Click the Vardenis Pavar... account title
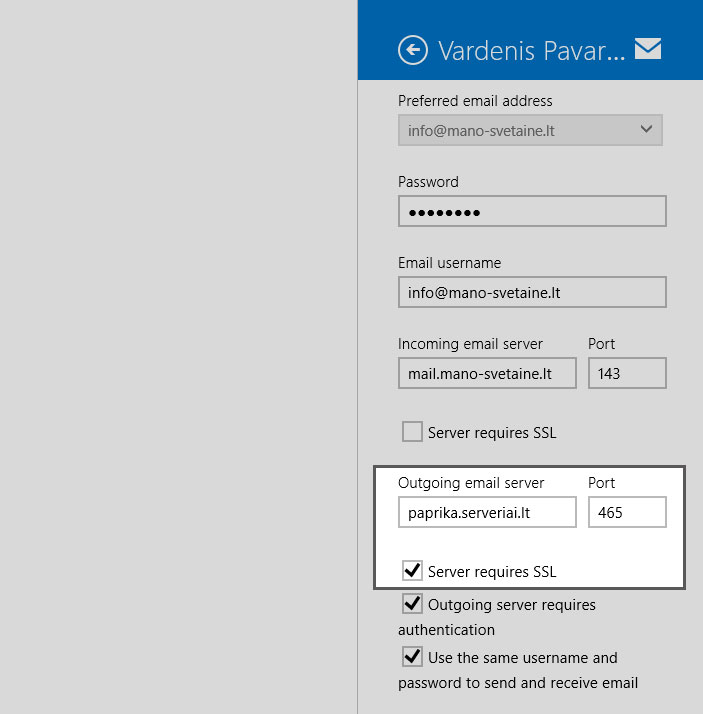Viewport: 703px width, 714px height. coord(532,51)
